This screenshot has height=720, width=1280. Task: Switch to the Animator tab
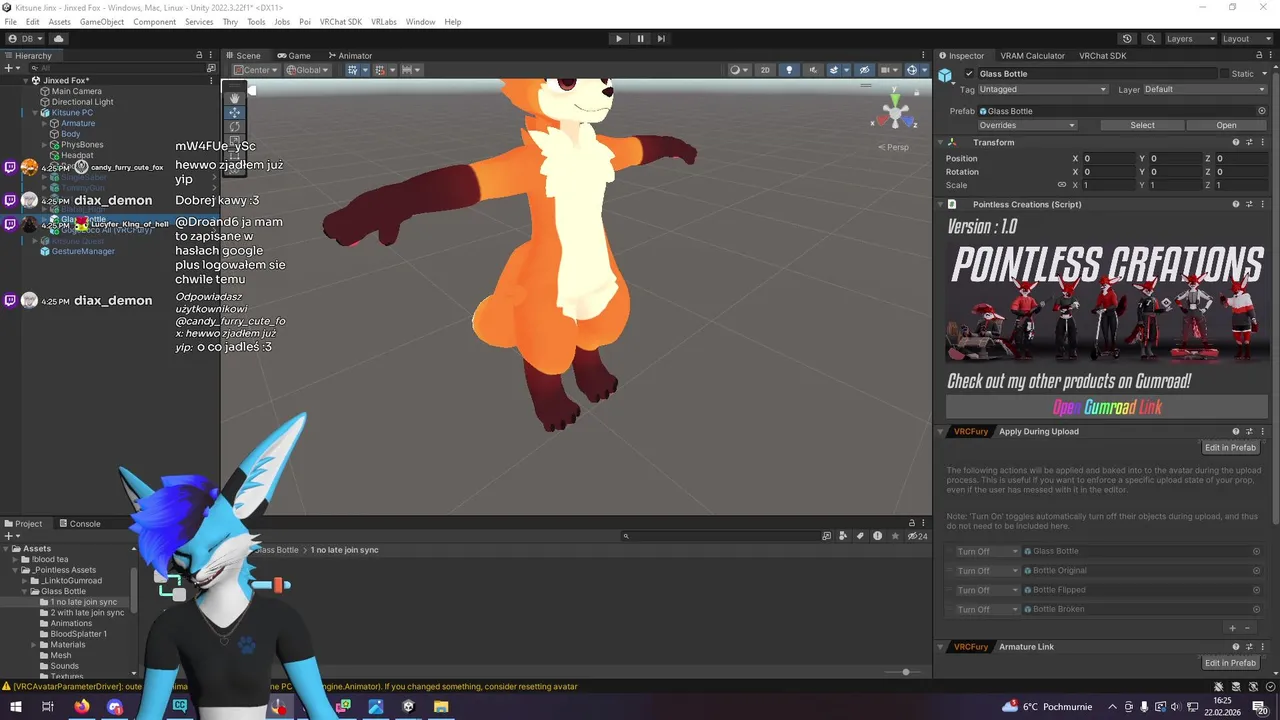coord(350,56)
